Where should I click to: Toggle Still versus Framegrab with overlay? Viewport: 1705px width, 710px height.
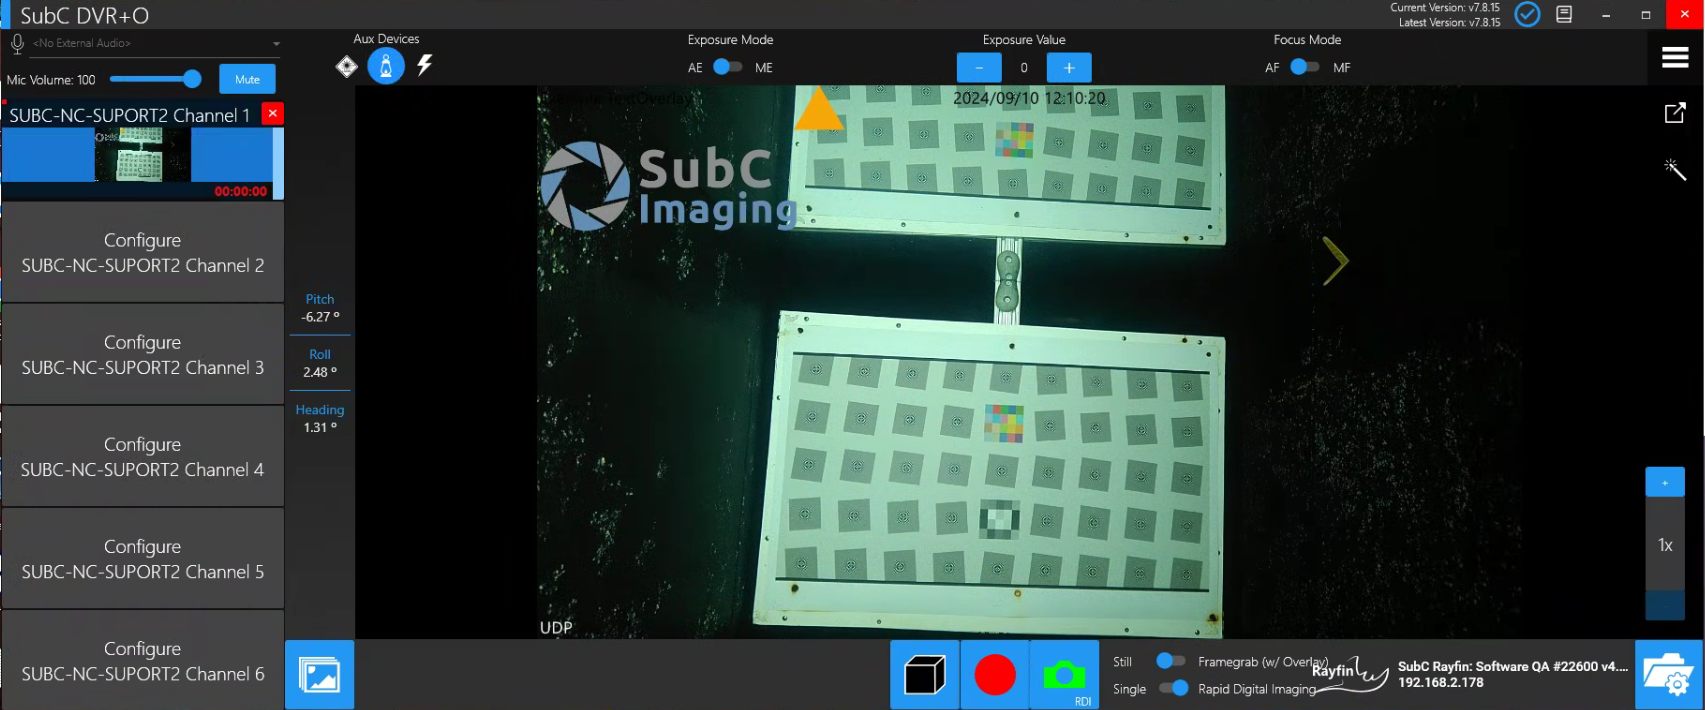click(1170, 661)
